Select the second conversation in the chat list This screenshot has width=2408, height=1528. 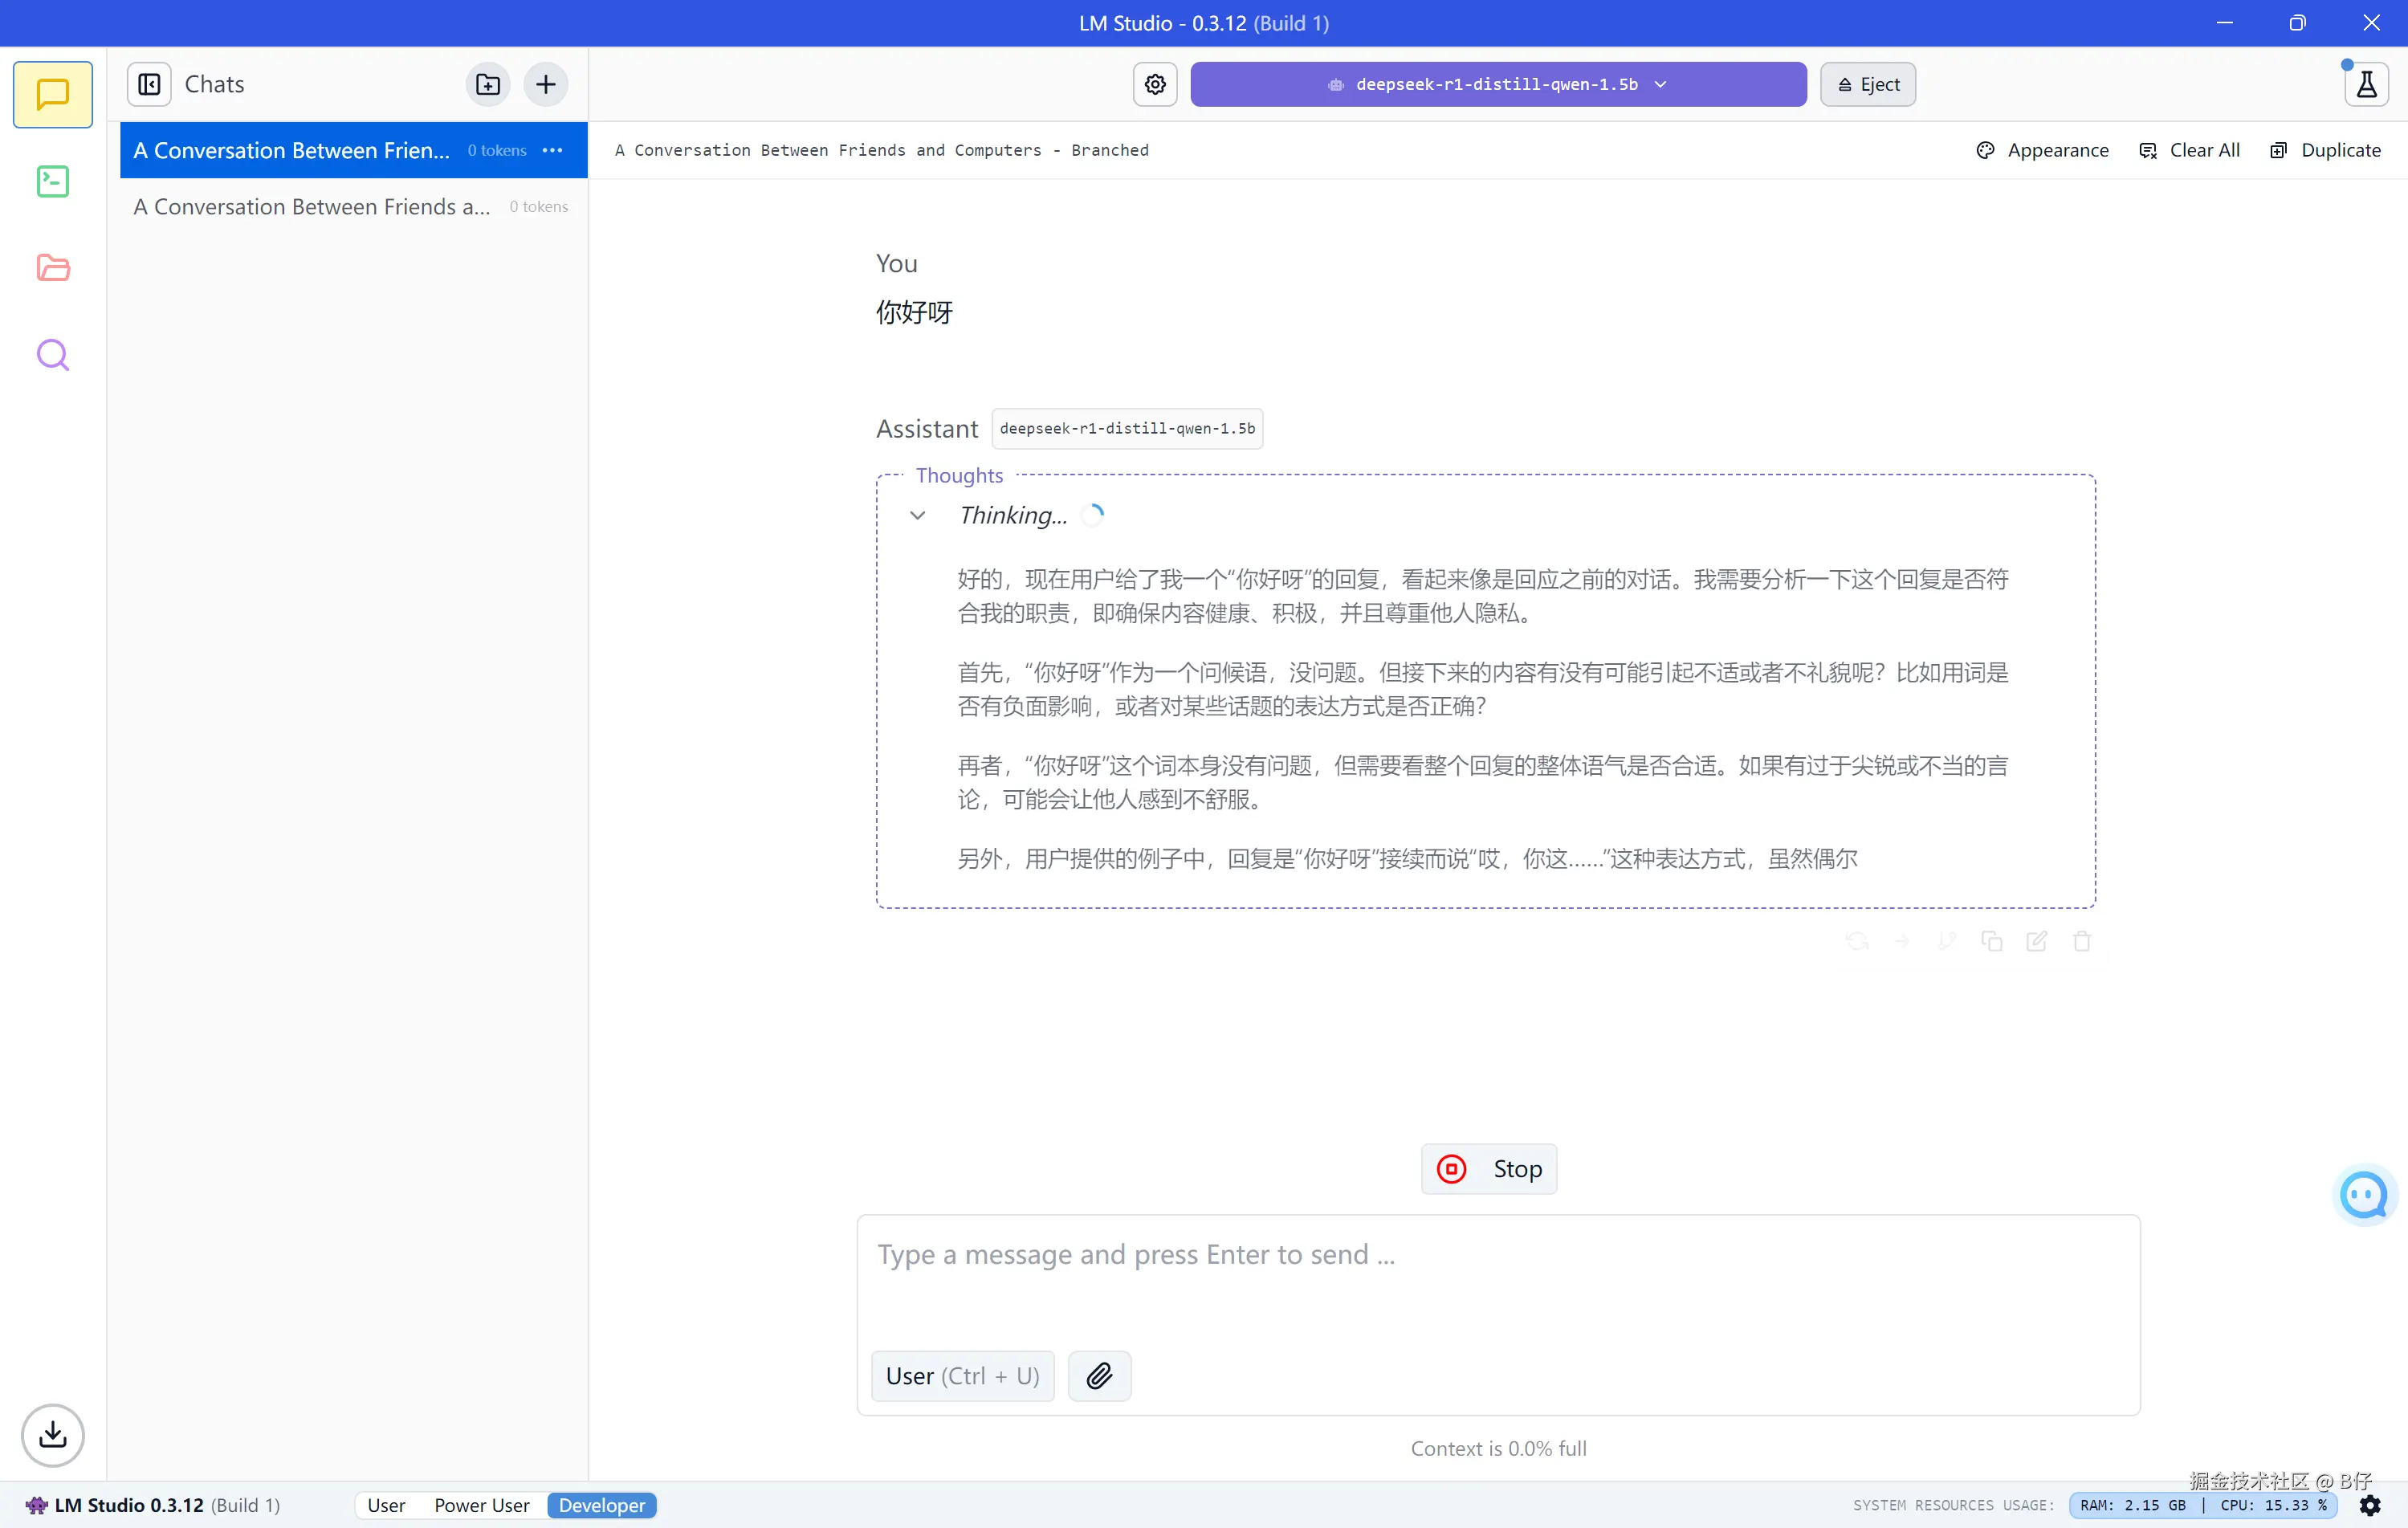[312, 207]
